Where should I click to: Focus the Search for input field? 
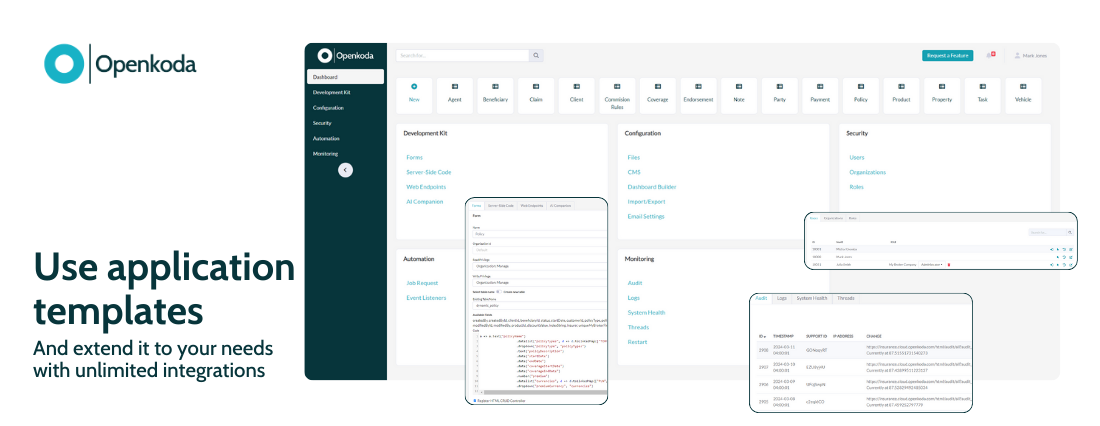pos(462,55)
